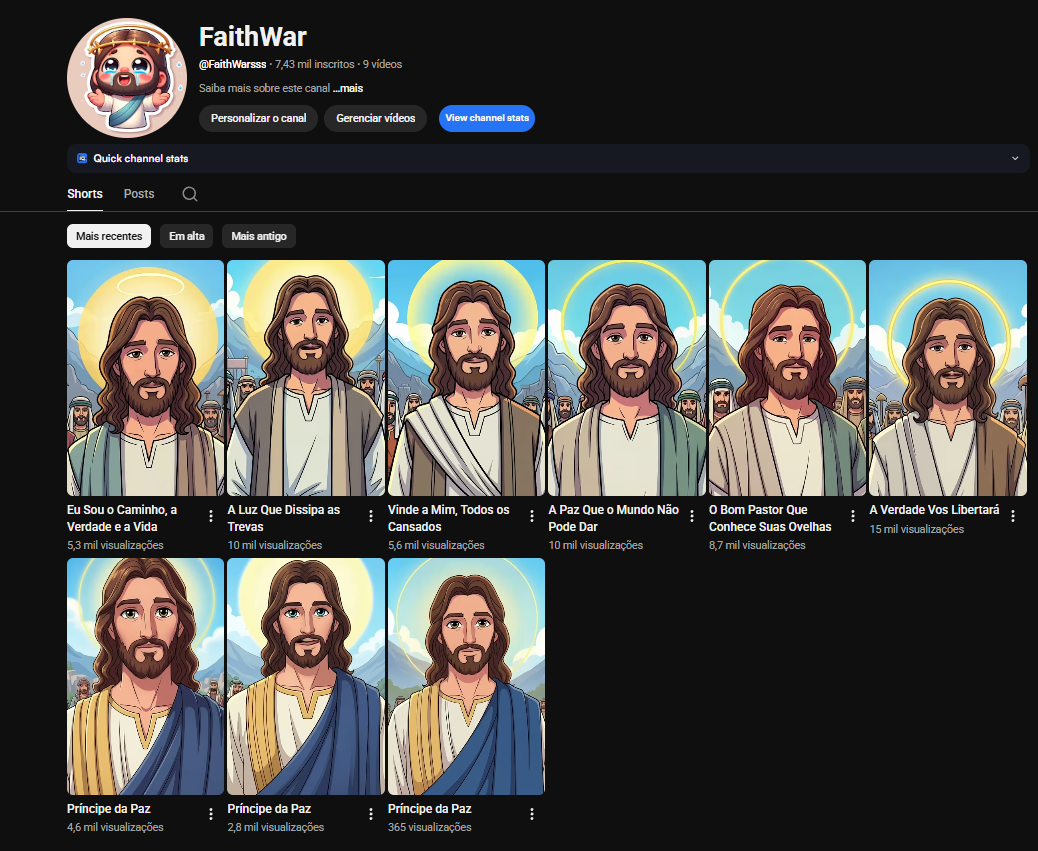1038x851 pixels.
Task: Open options menu for A Verdade Vos Libertará
Action: pyautogui.click(x=1014, y=516)
